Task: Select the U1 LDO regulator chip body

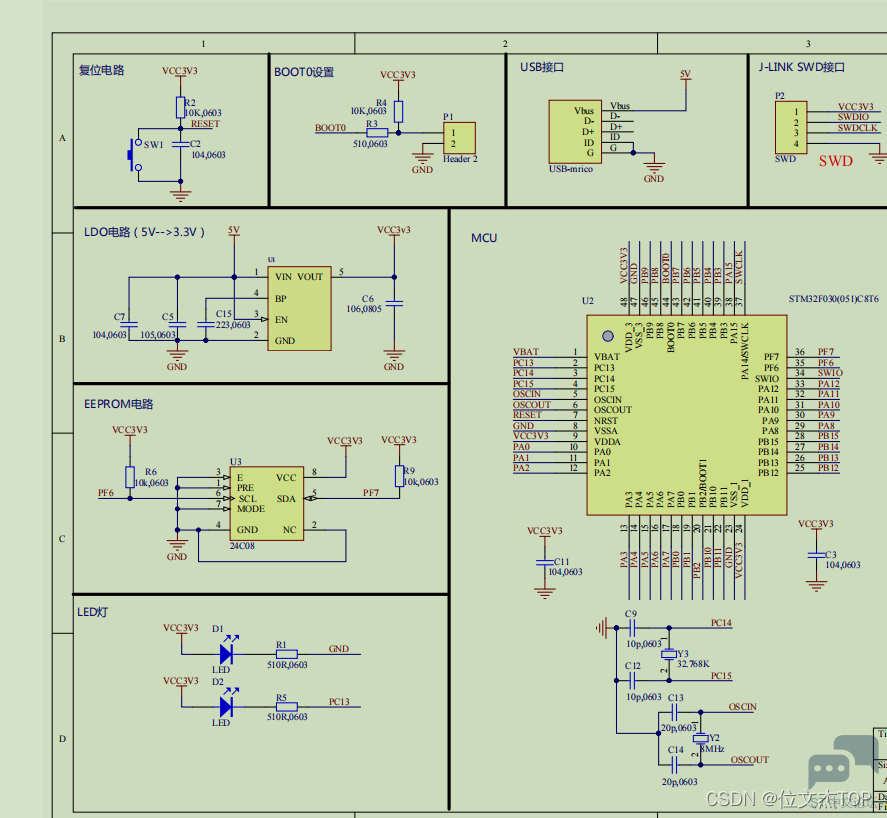Action: pos(299,309)
